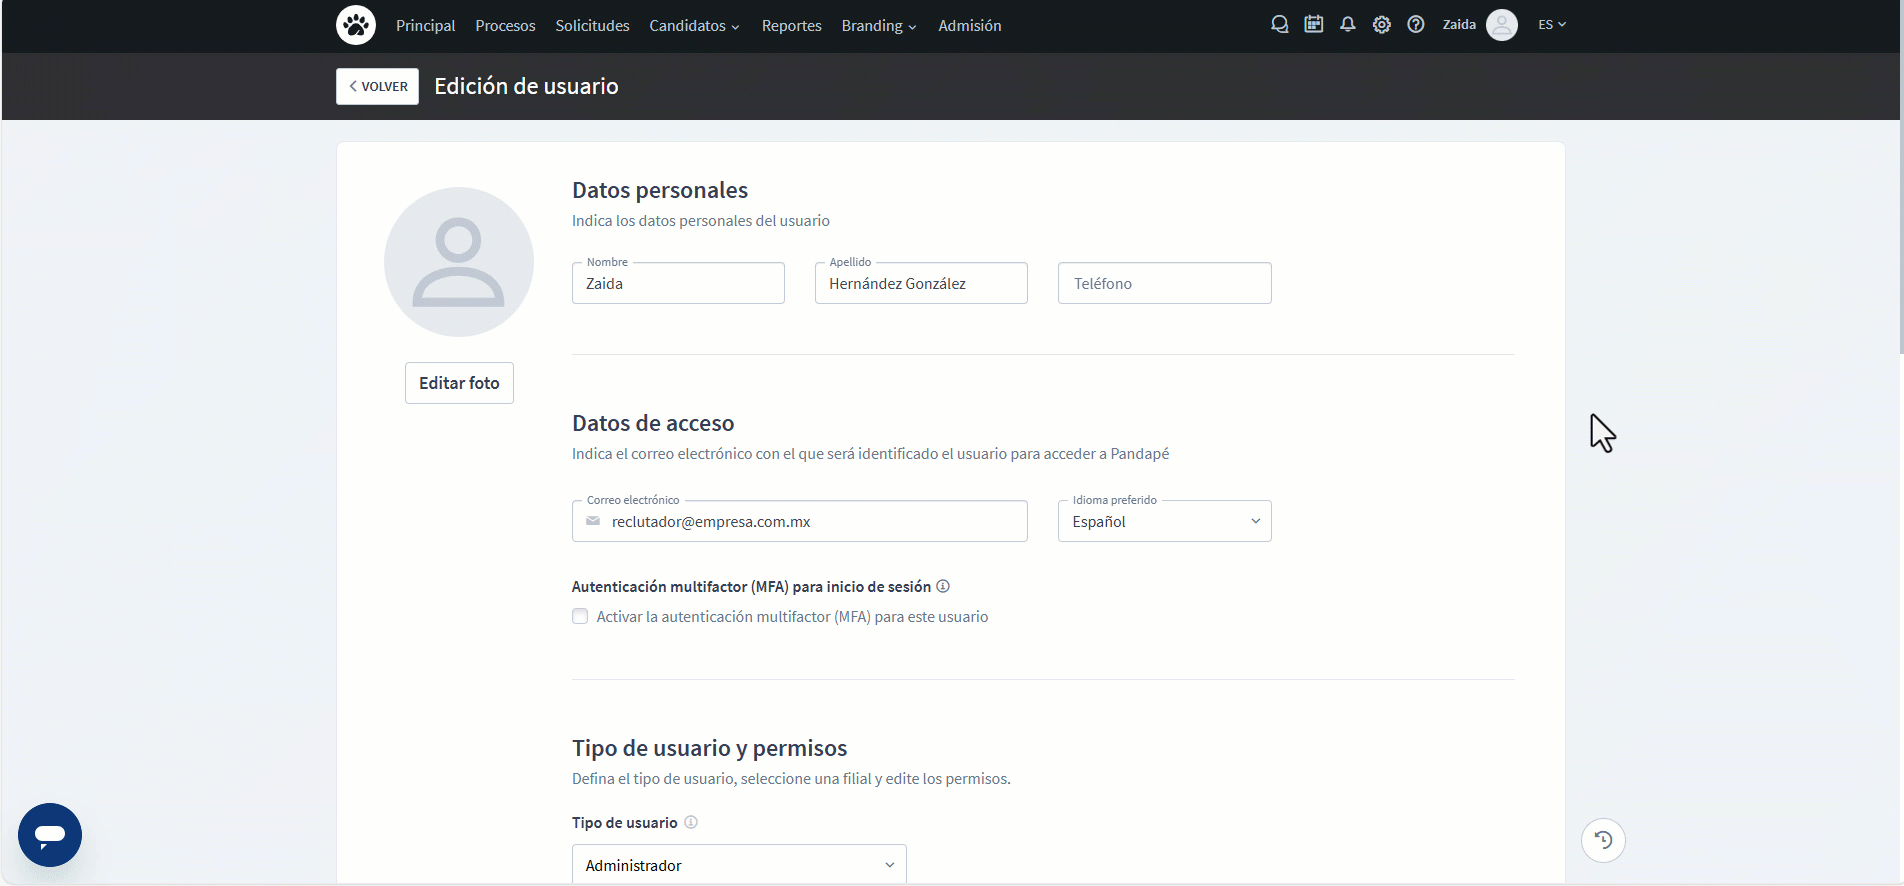Expand the ES language selector
The image size is (1904, 886).
[x=1551, y=25]
